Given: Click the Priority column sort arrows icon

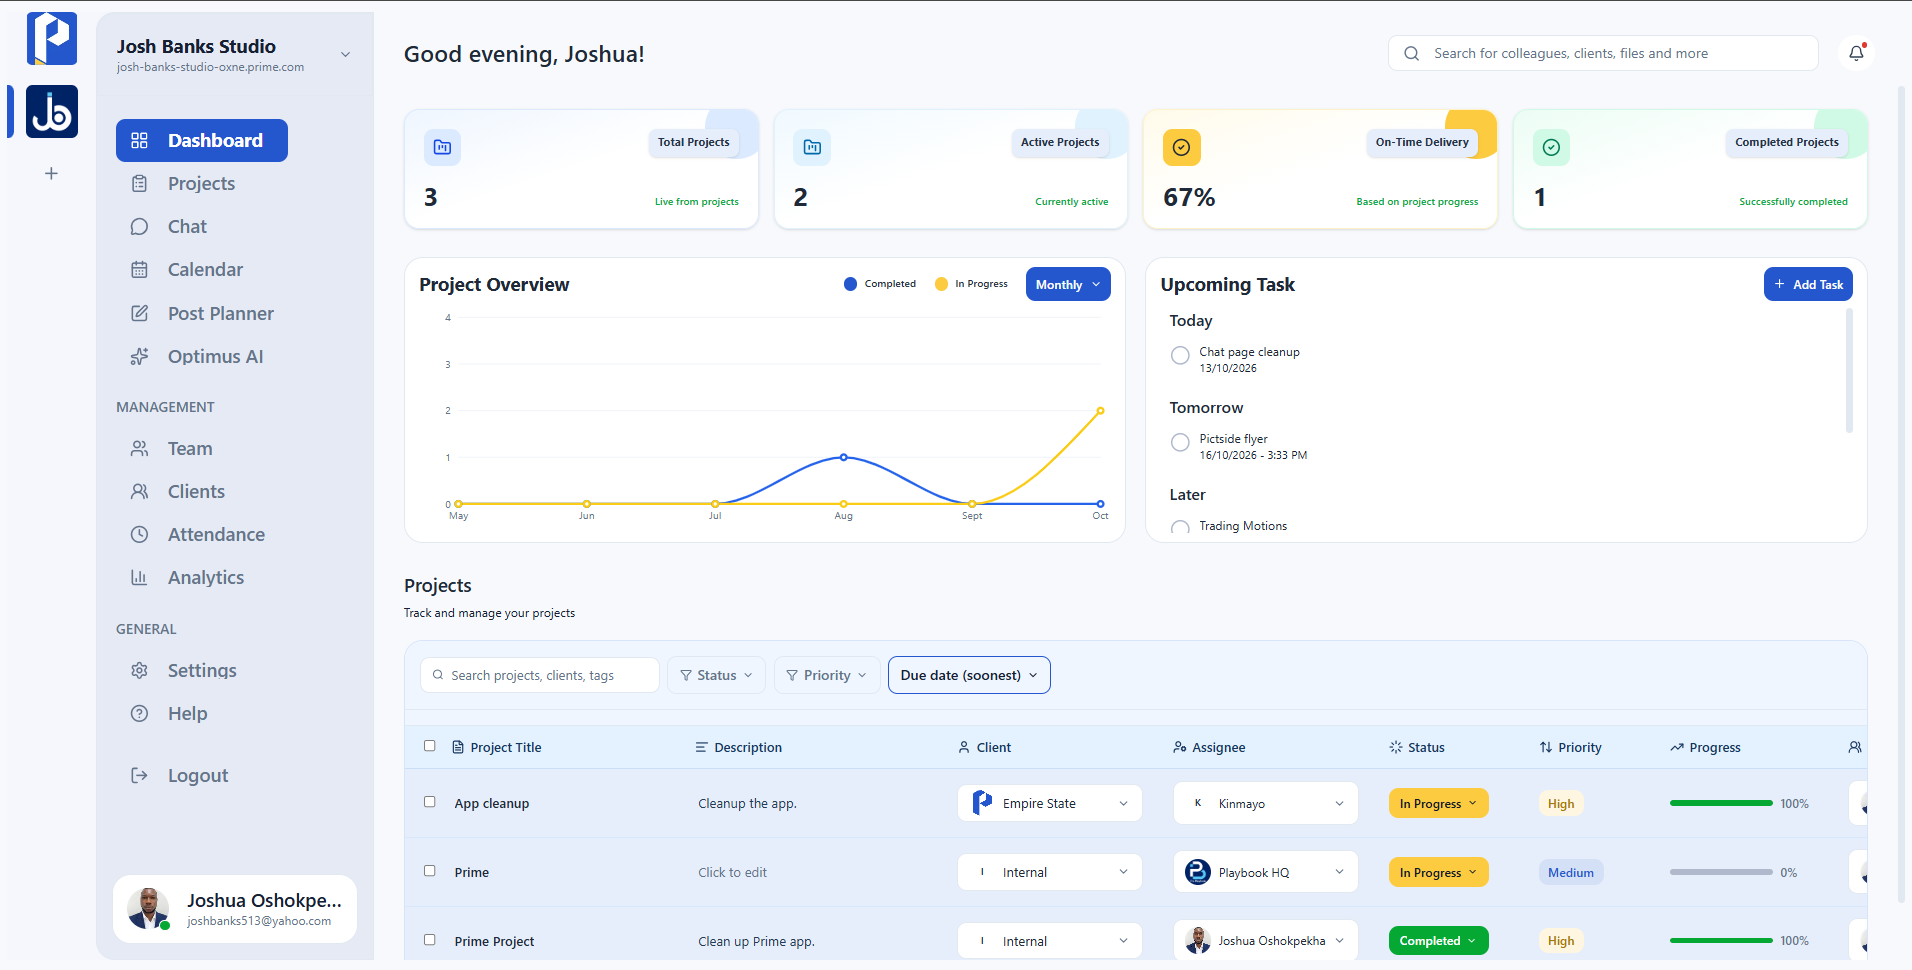Looking at the screenshot, I should [x=1546, y=747].
